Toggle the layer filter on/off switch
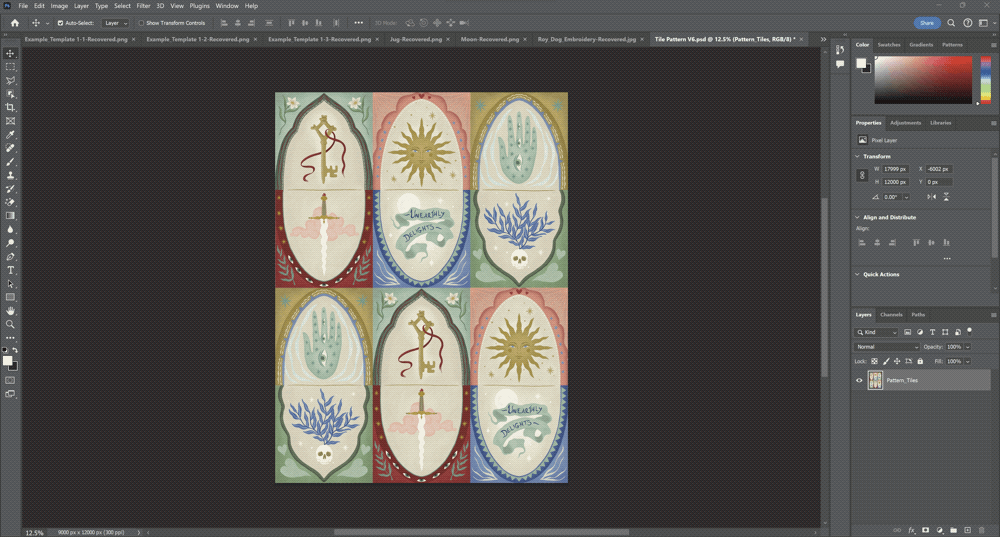The image size is (1000, 537). coord(969,331)
